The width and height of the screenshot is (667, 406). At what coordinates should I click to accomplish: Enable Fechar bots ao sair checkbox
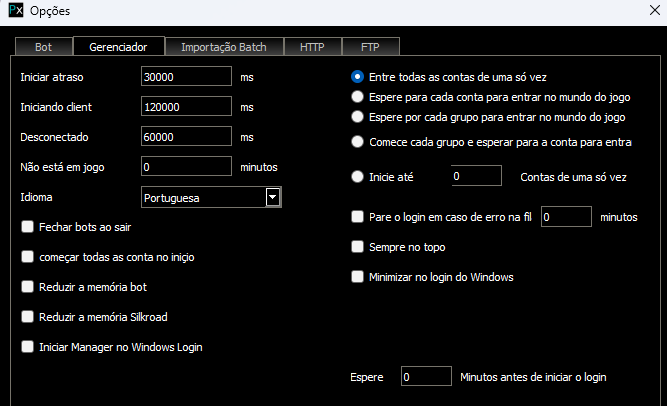pos(28,227)
